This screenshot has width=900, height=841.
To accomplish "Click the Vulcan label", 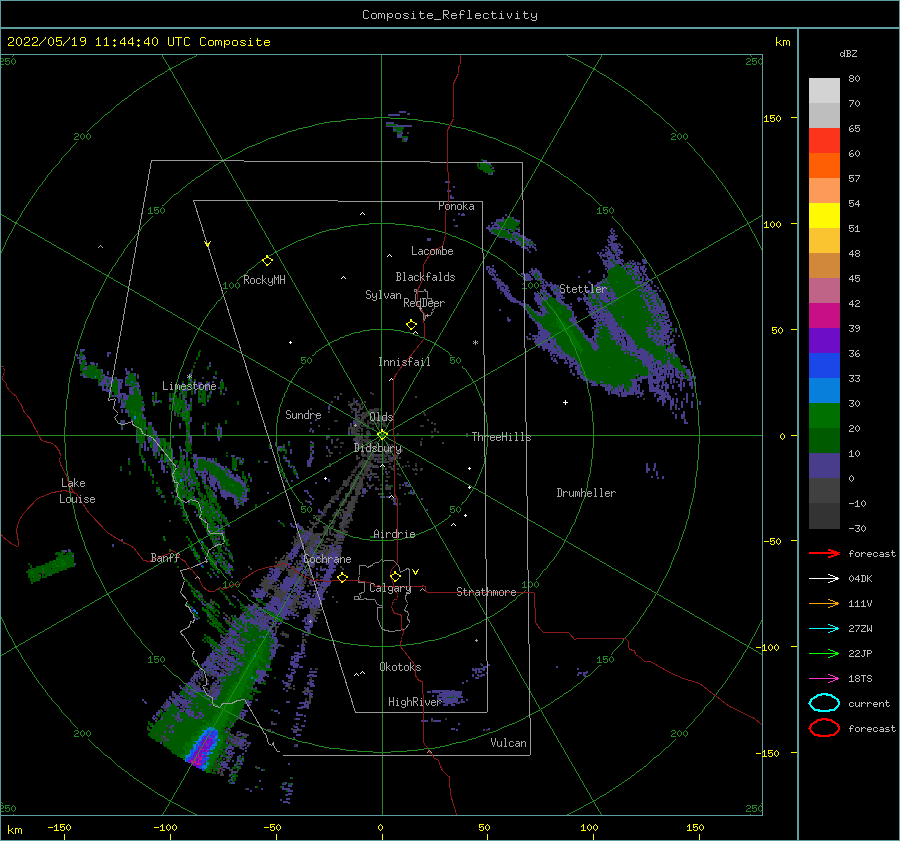I will [508, 743].
